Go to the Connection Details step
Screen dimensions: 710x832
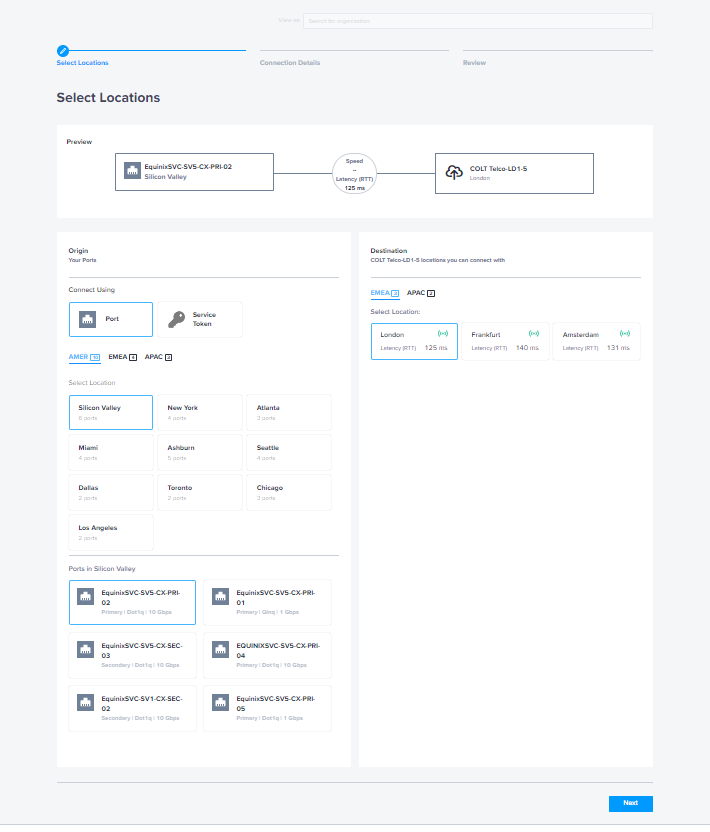(290, 62)
